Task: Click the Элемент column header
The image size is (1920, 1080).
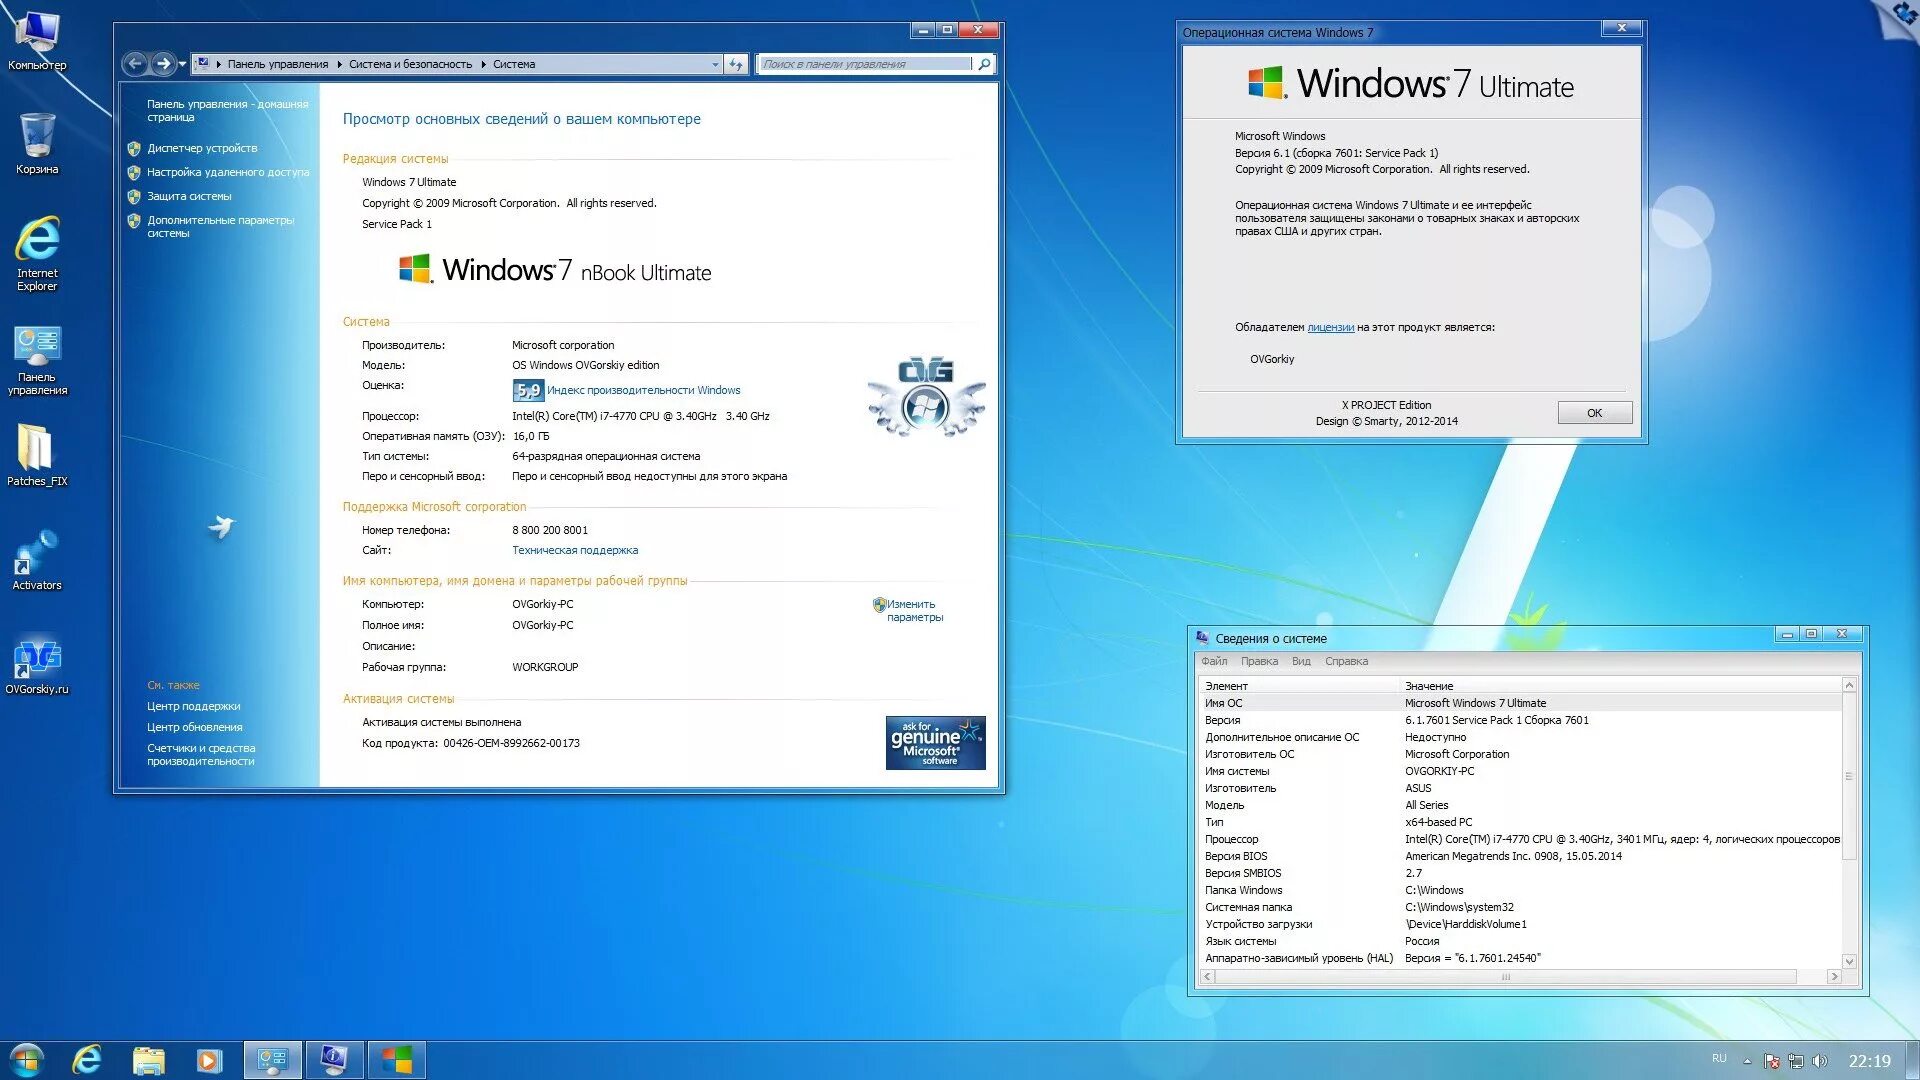Action: point(1298,686)
